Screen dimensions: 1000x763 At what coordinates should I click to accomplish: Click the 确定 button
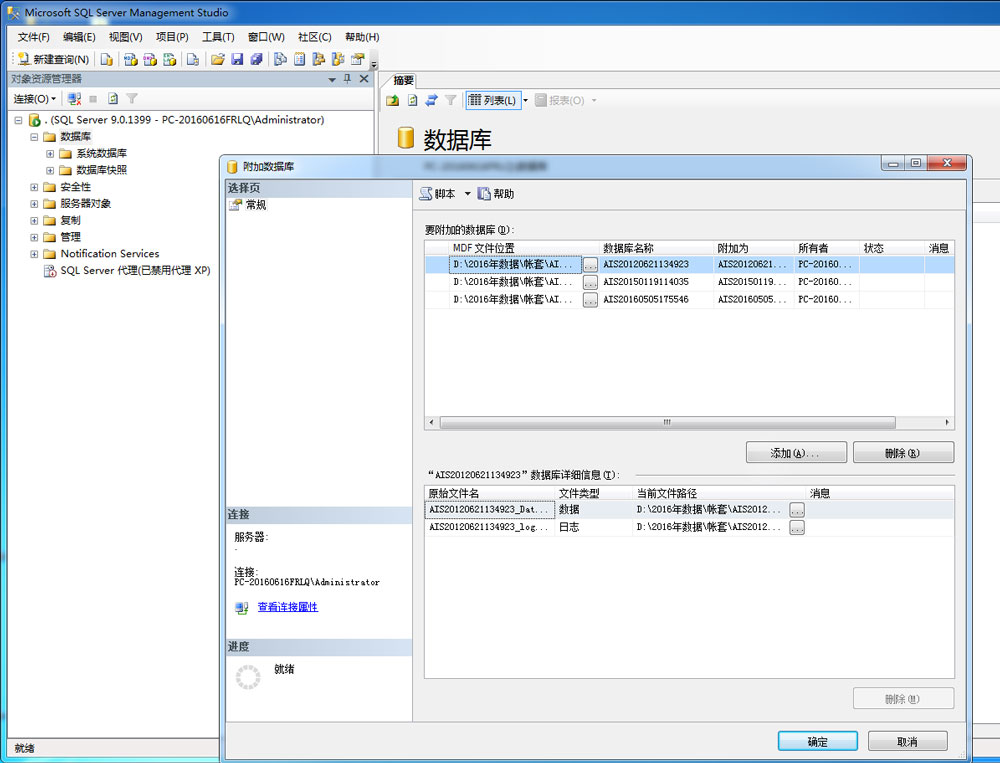coord(817,741)
